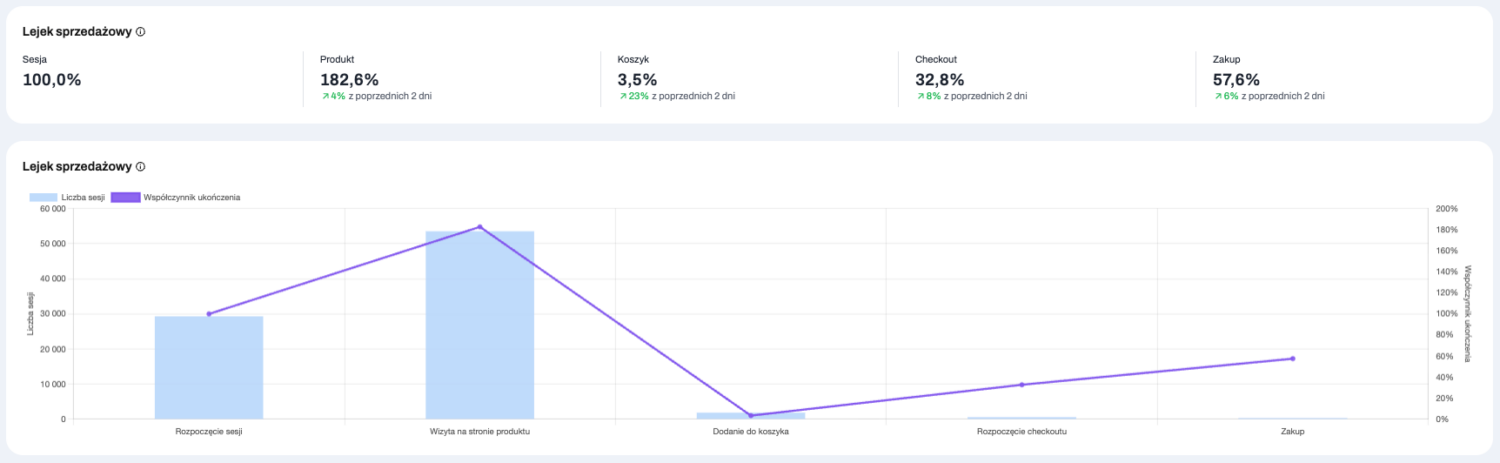Screen dimensions: 1500x463
Task: Click the Sesja 100,0% metric value
Action: click(x=51, y=80)
